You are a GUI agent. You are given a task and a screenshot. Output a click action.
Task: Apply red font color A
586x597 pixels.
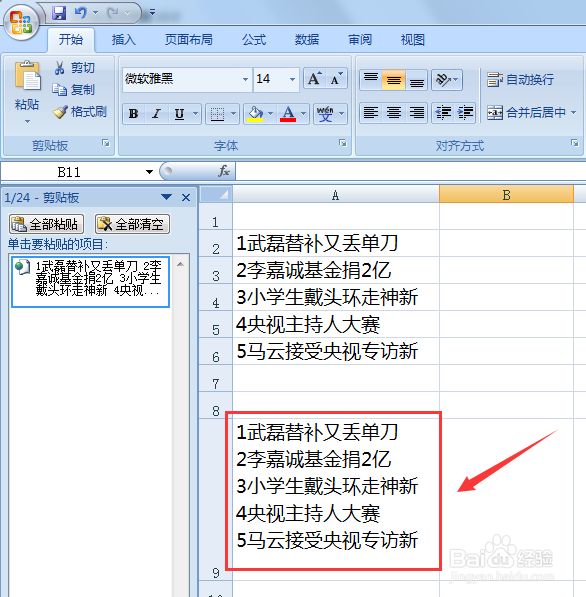288,113
